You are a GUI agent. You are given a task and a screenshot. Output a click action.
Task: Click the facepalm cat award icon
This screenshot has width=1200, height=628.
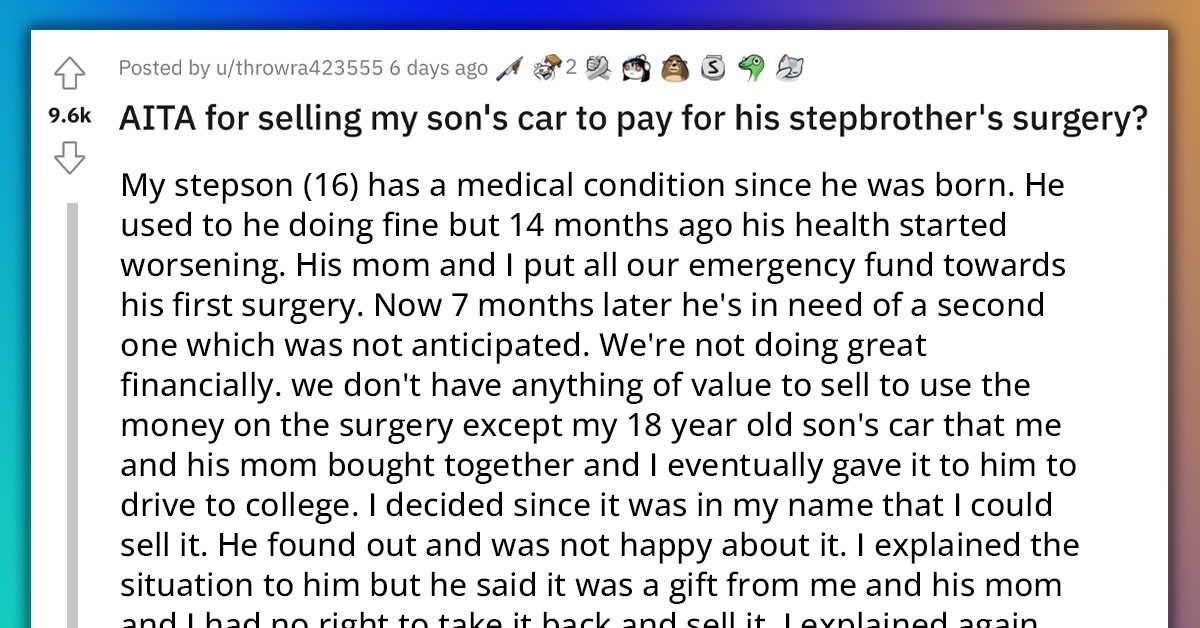(x=789, y=68)
